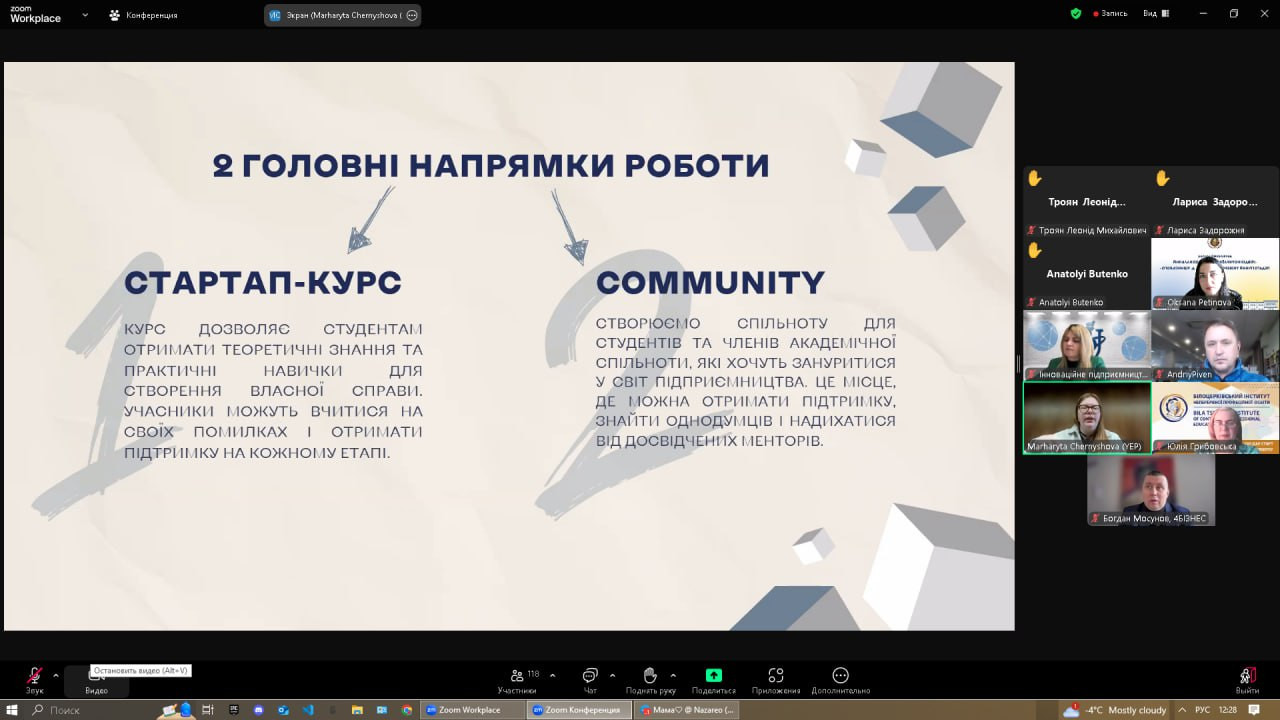Select Oksana Petinova video tile
Image resolution: width=1280 pixels, height=720 pixels.
(x=1215, y=273)
